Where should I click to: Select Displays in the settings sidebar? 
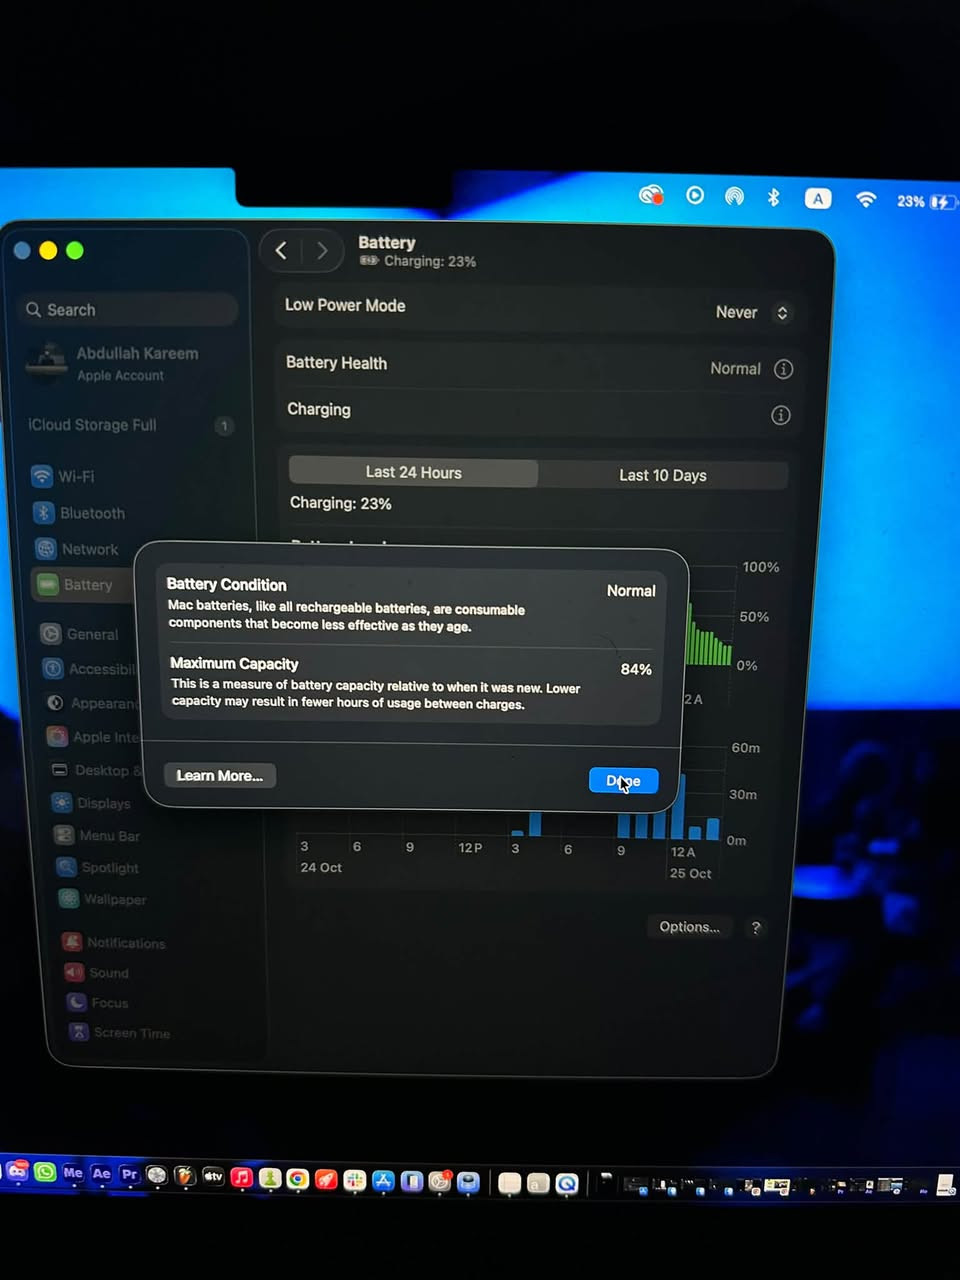pyautogui.click(x=92, y=803)
